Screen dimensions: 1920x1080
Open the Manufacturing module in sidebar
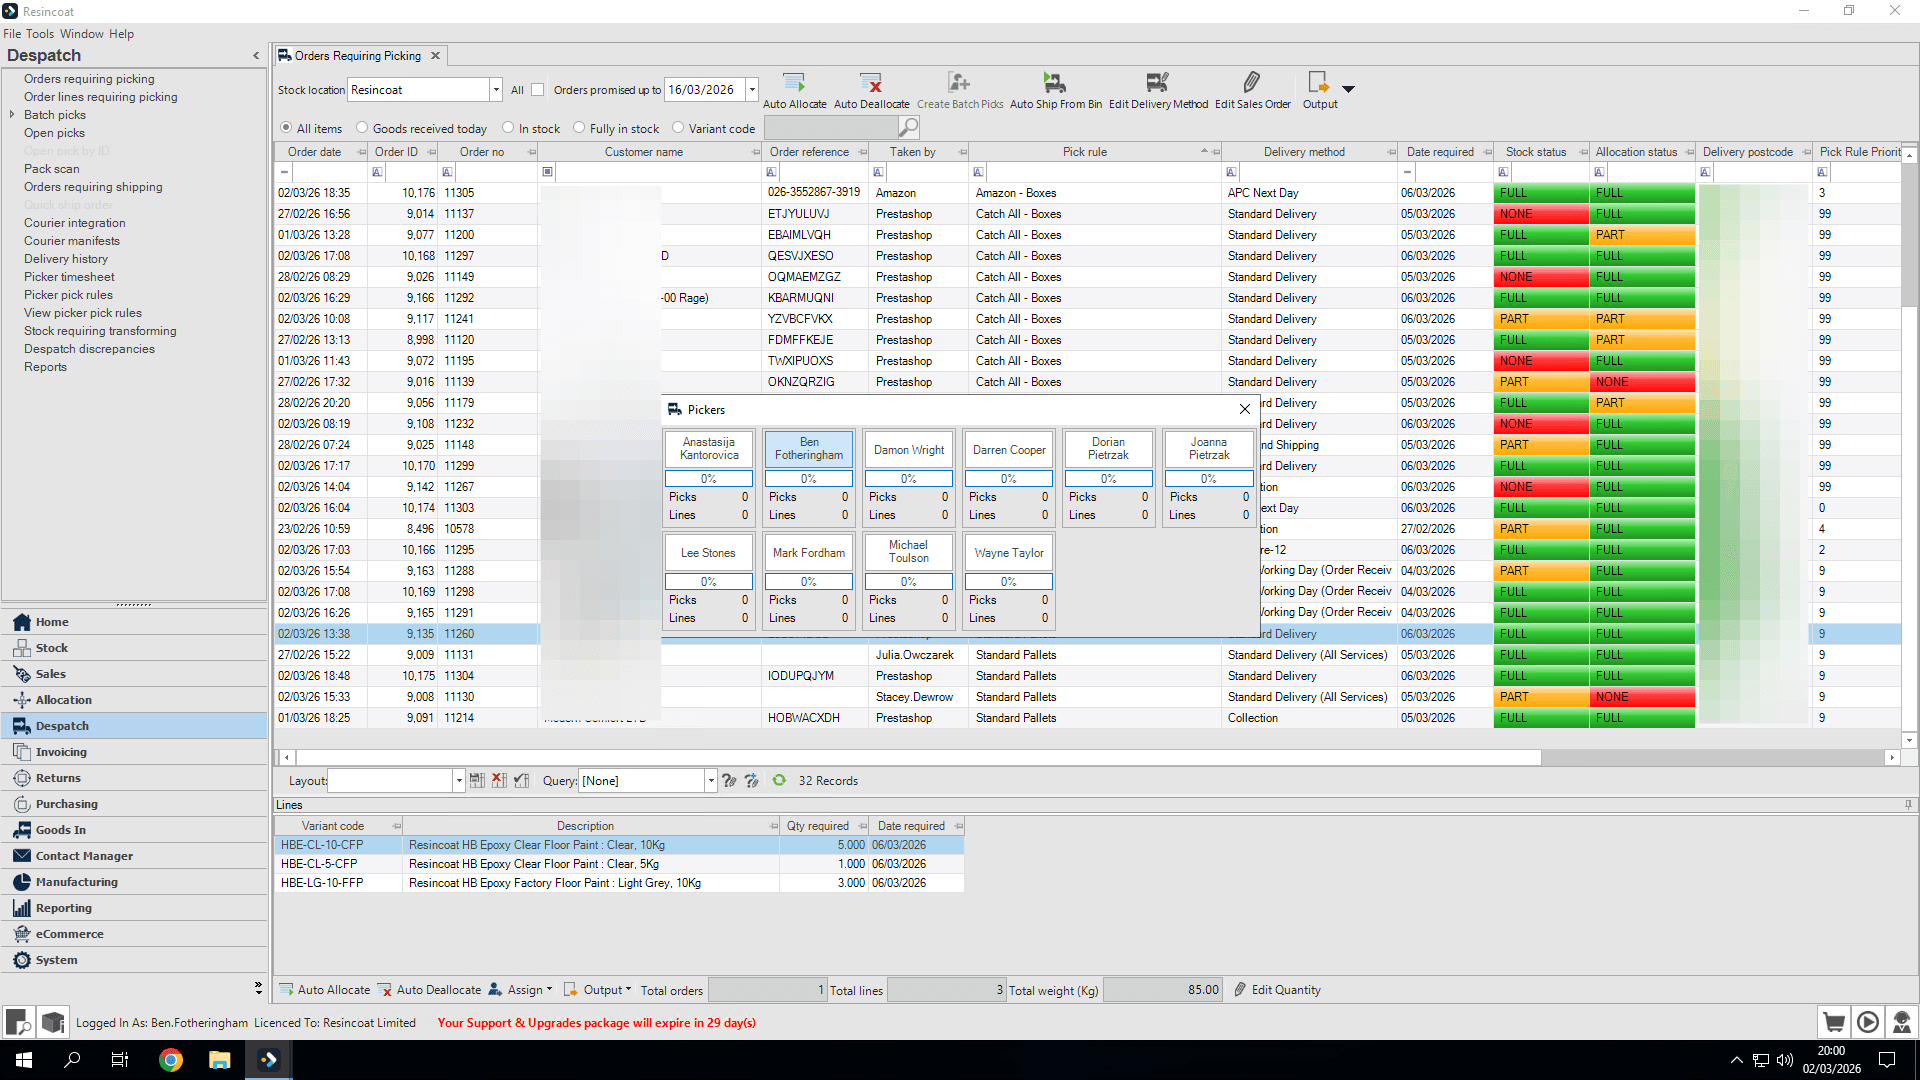pyautogui.click(x=135, y=882)
